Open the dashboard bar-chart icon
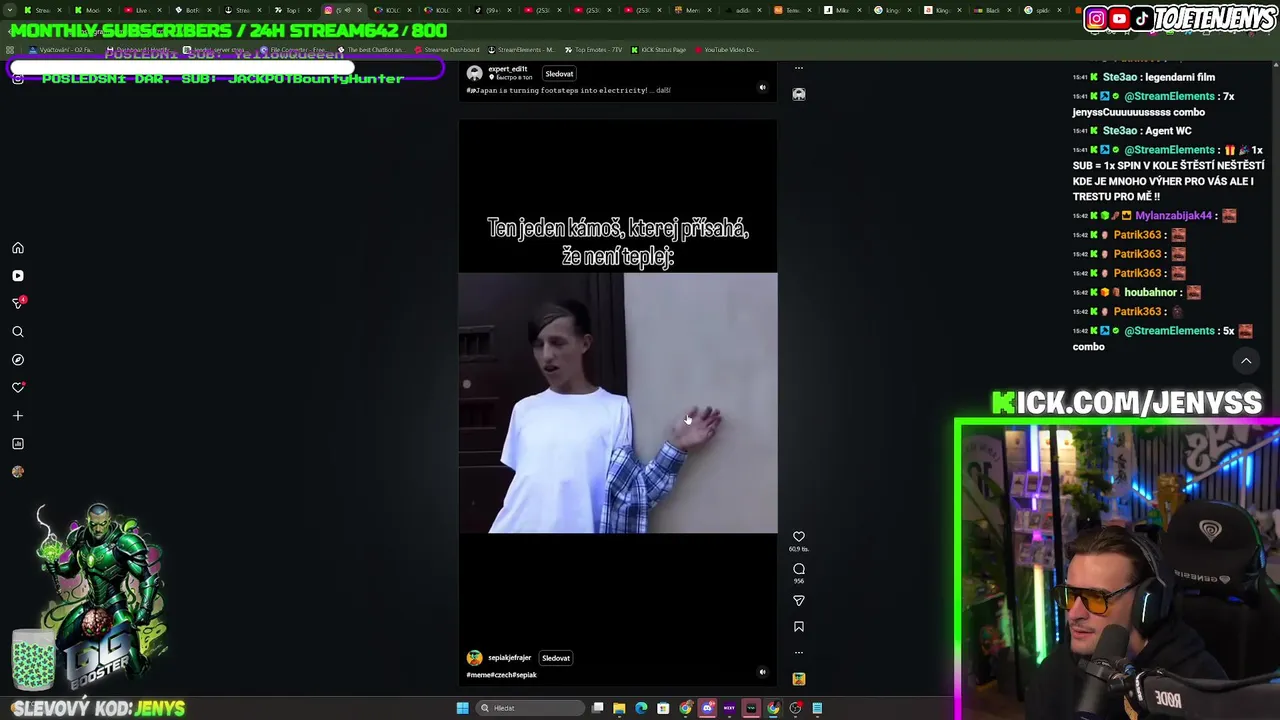 click(18, 444)
